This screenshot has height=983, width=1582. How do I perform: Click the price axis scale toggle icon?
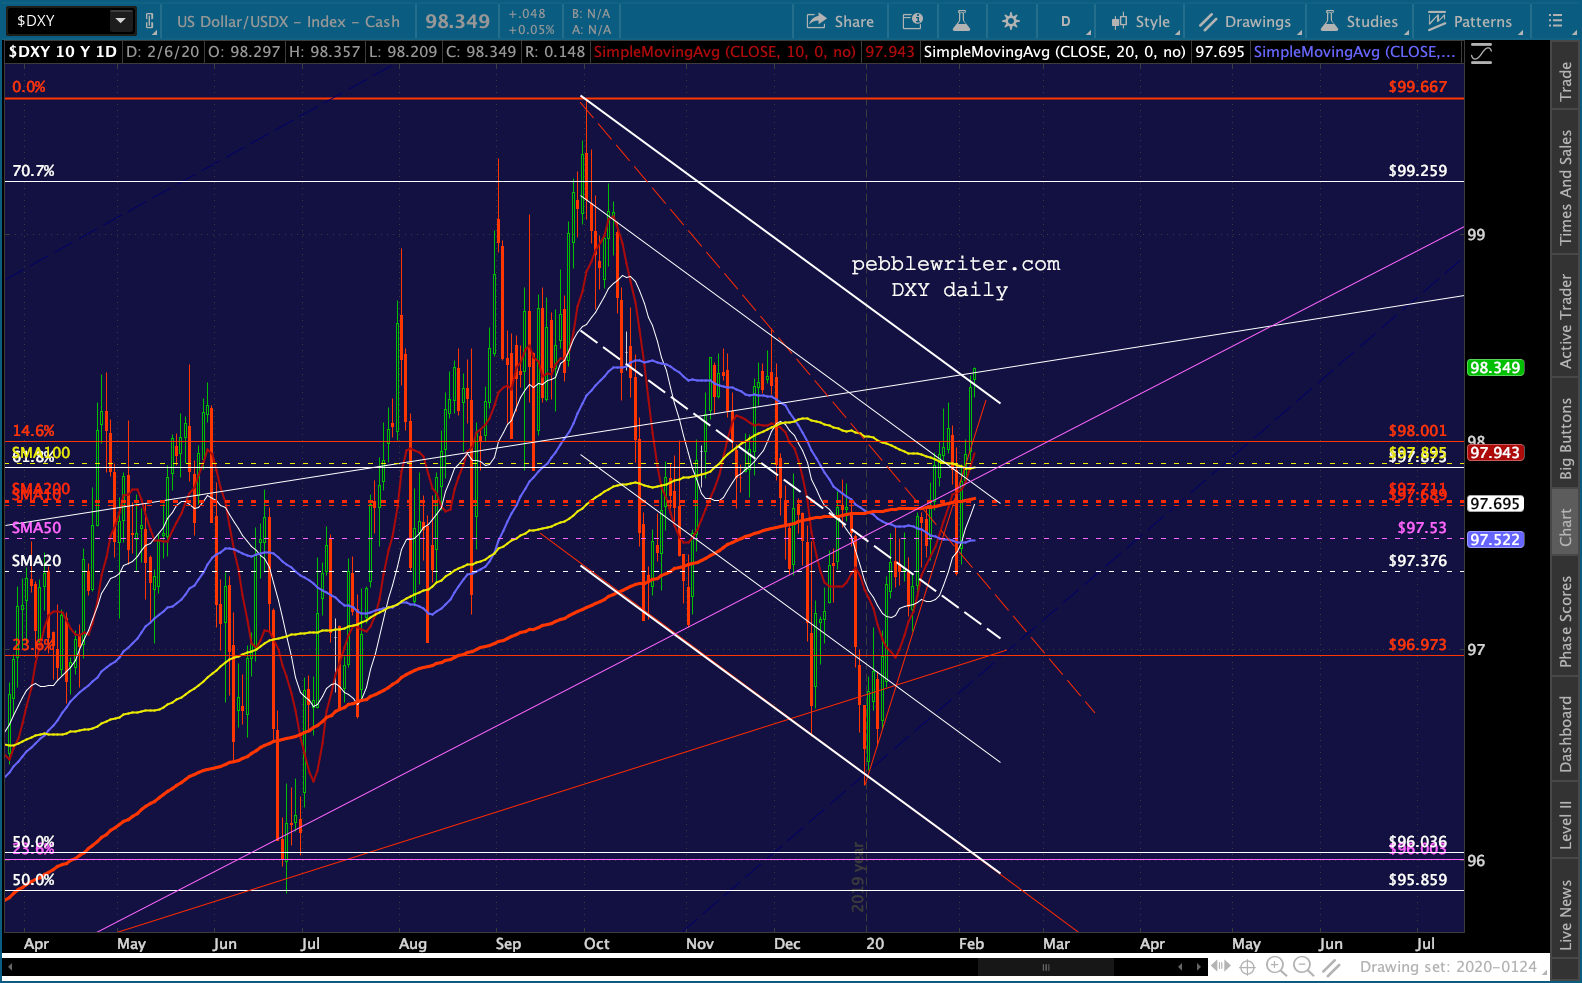pos(1481,53)
